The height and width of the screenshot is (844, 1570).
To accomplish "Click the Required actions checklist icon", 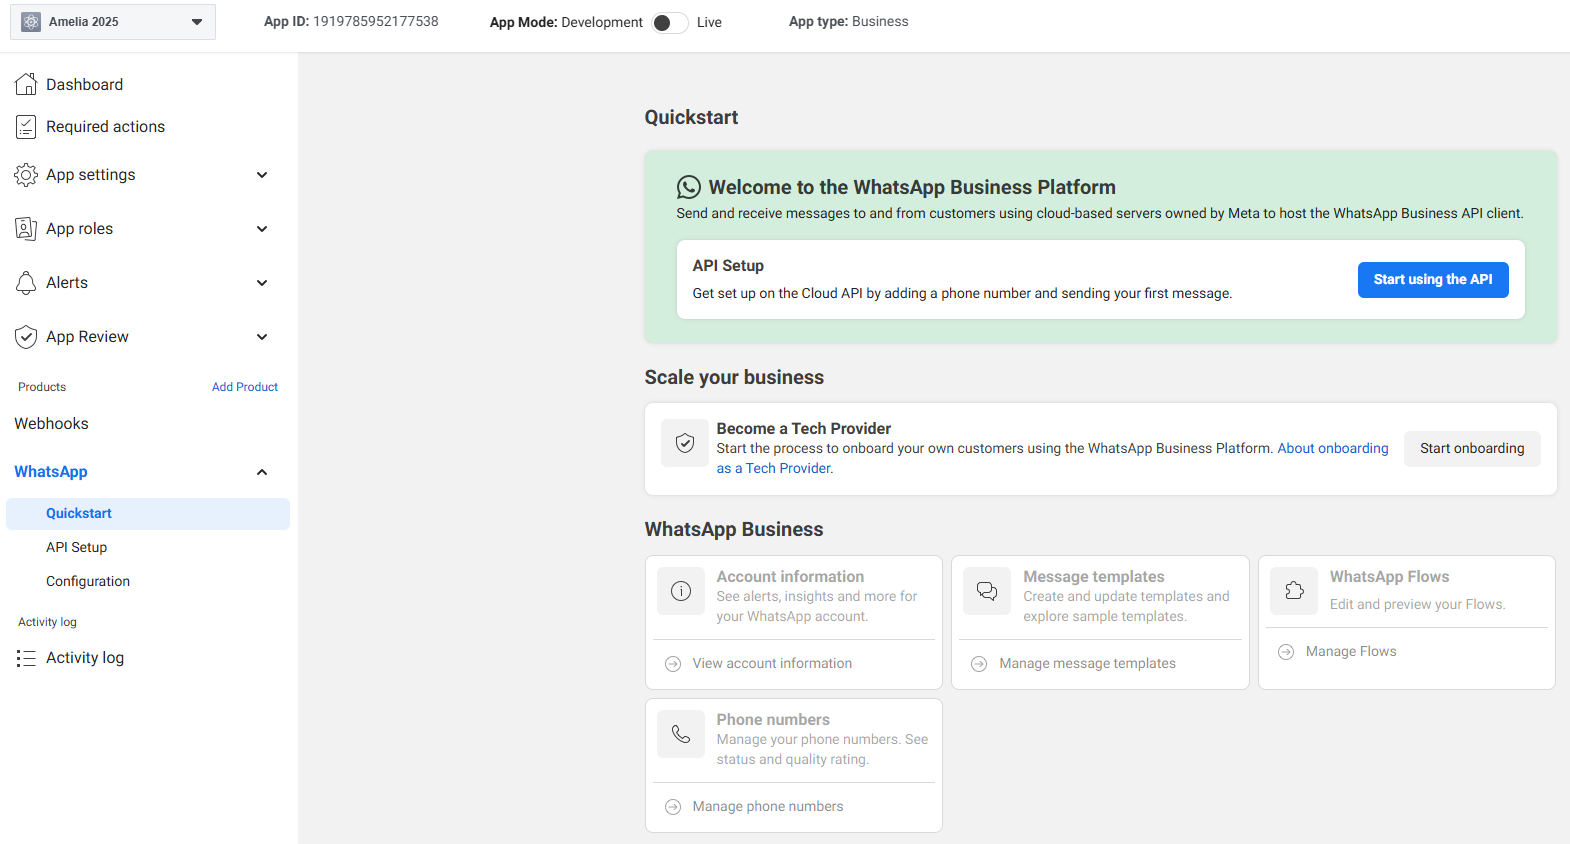I will click(26, 127).
